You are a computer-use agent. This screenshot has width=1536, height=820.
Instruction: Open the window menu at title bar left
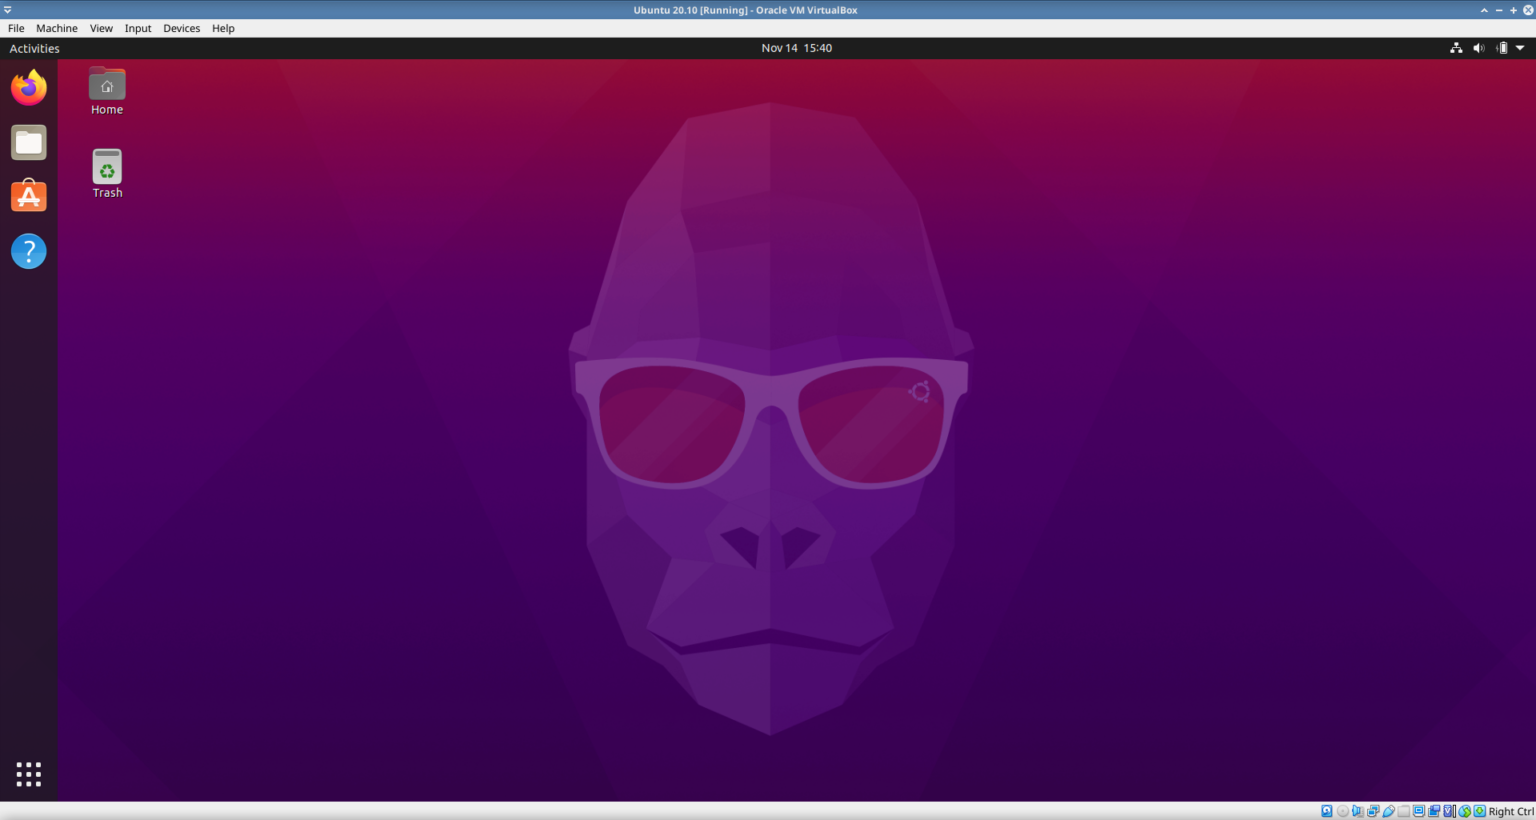[x=7, y=10]
